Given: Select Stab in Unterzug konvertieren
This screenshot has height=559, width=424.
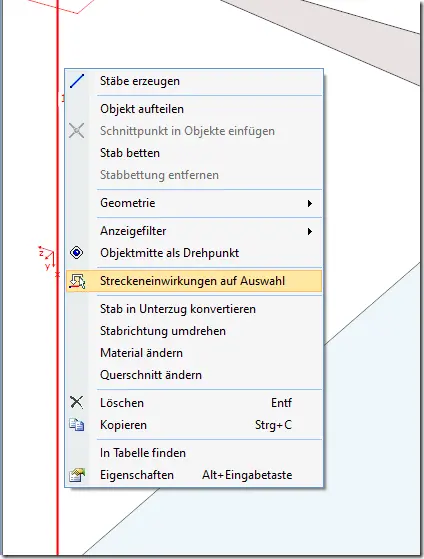Looking at the screenshot, I should (x=178, y=309).
